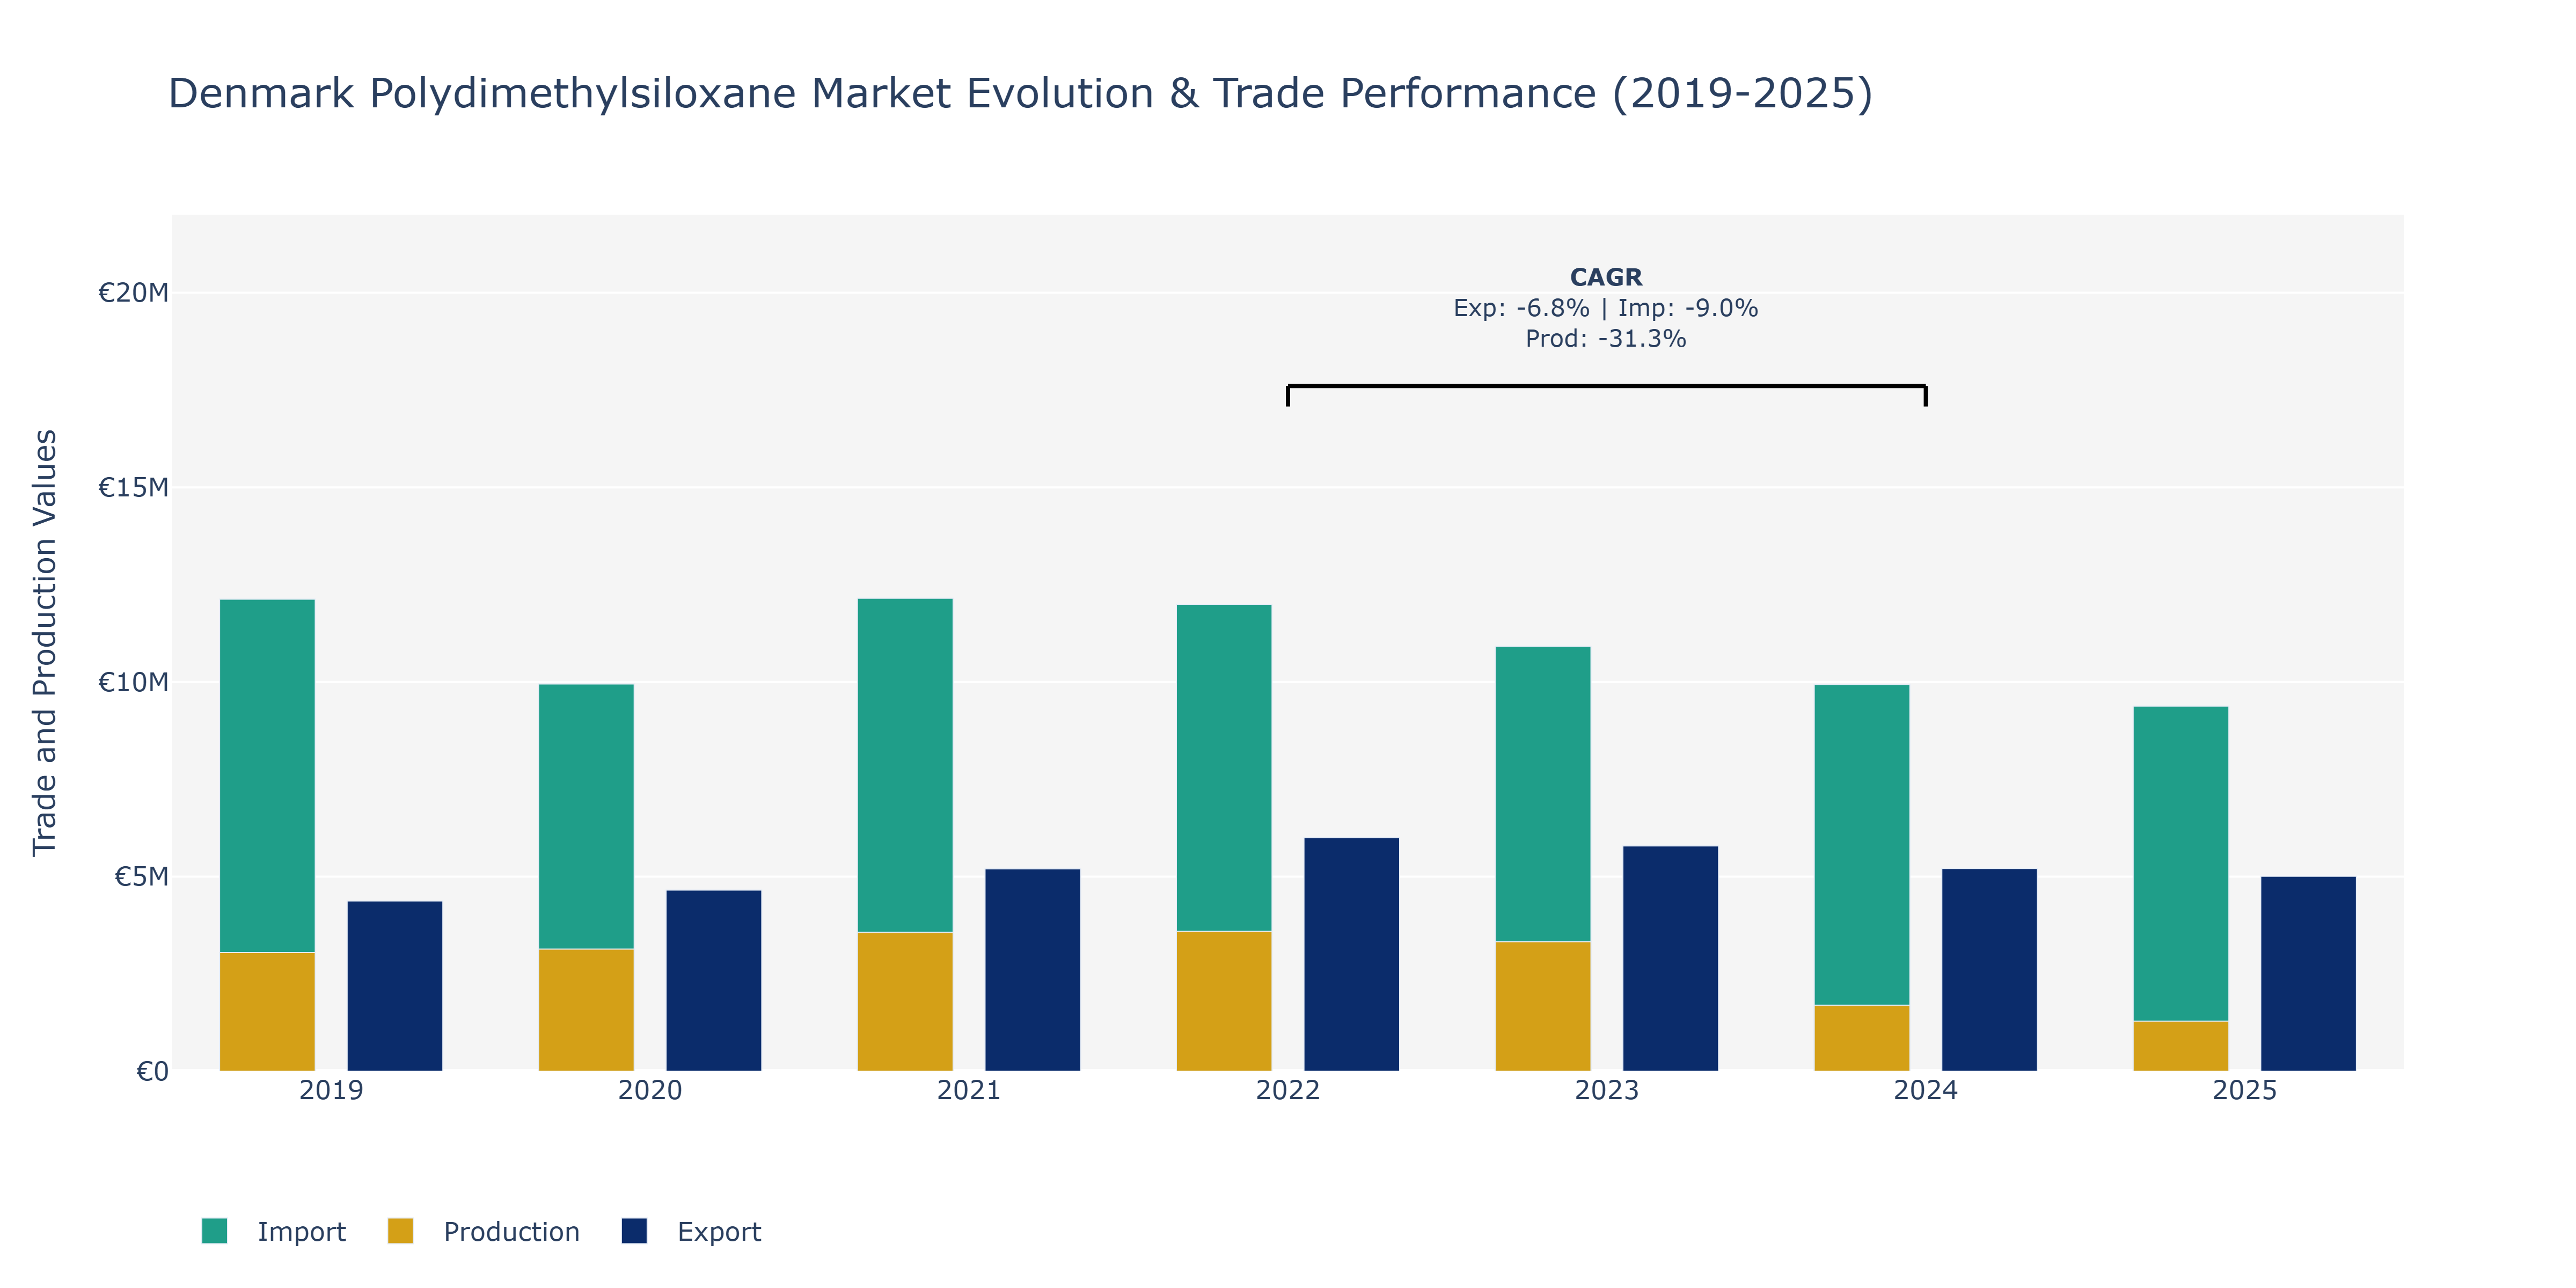Click the €15M y-axis tick label
Image resolution: width=2576 pixels, height=1288 pixels.
(133, 488)
